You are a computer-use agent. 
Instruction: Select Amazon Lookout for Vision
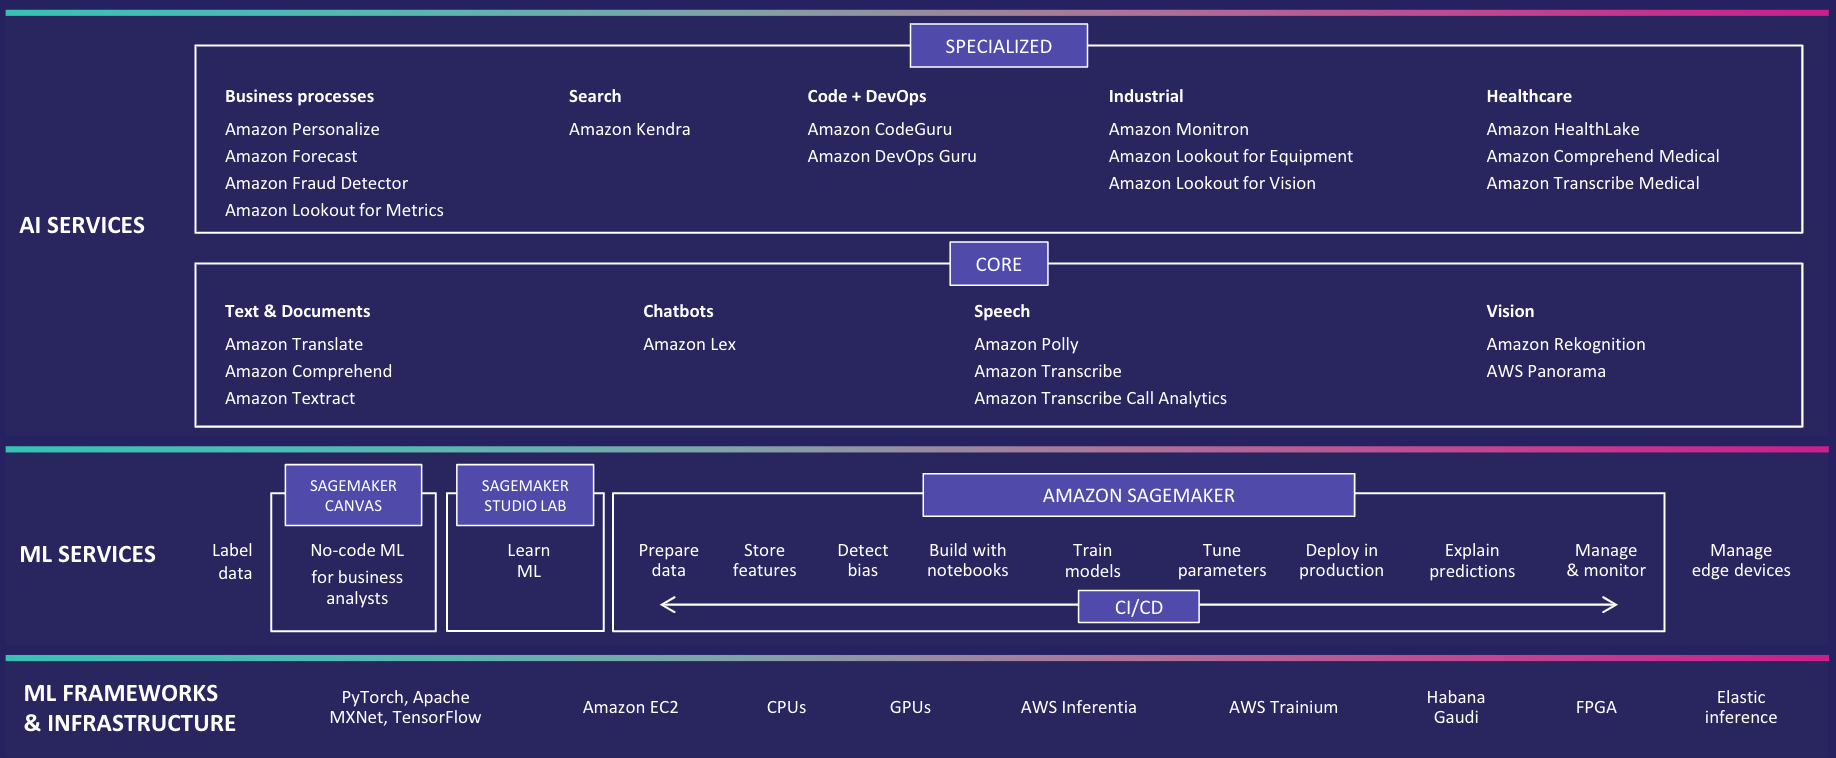pos(1212,183)
